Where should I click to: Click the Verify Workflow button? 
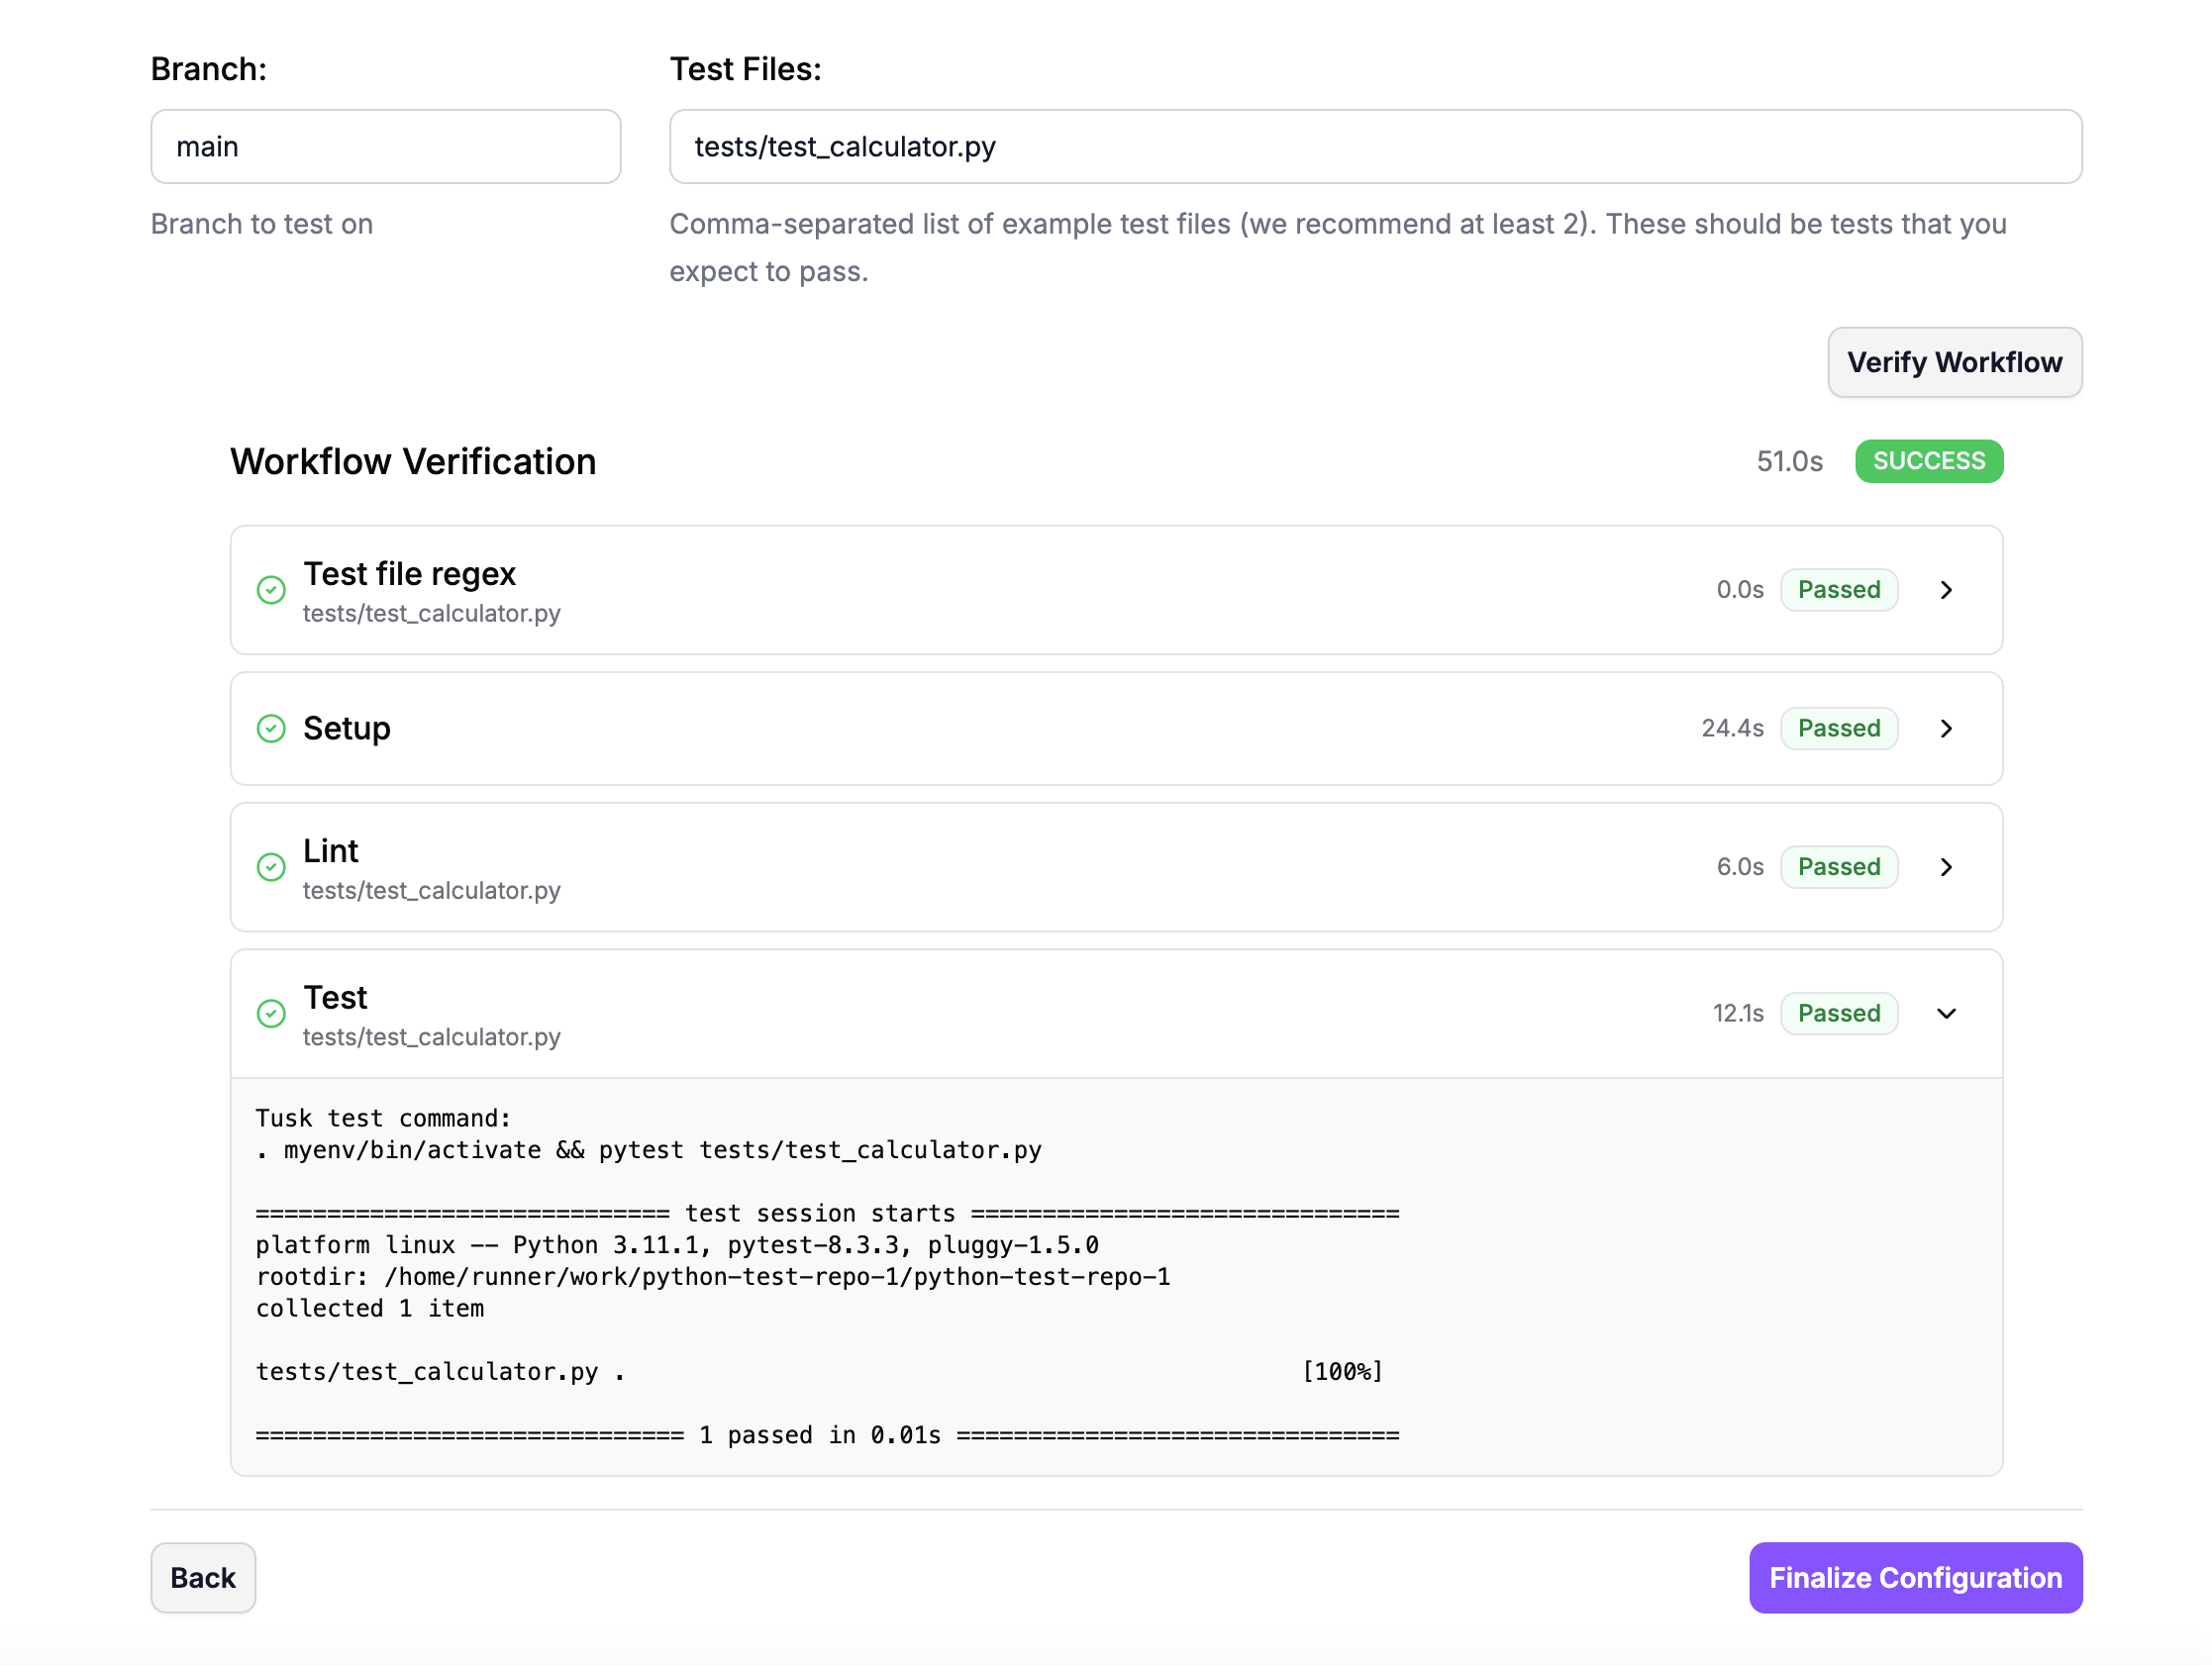click(x=1954, y=362)
